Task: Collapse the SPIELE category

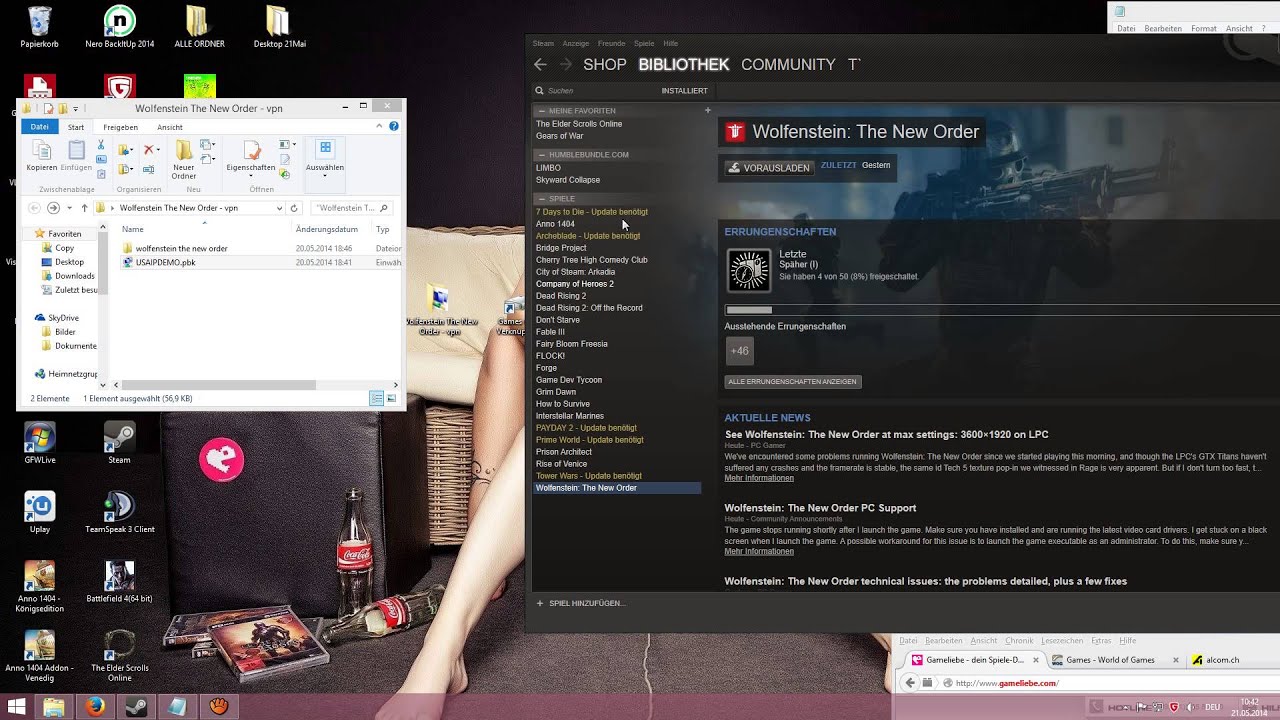Action: click(x=542, y=199)
